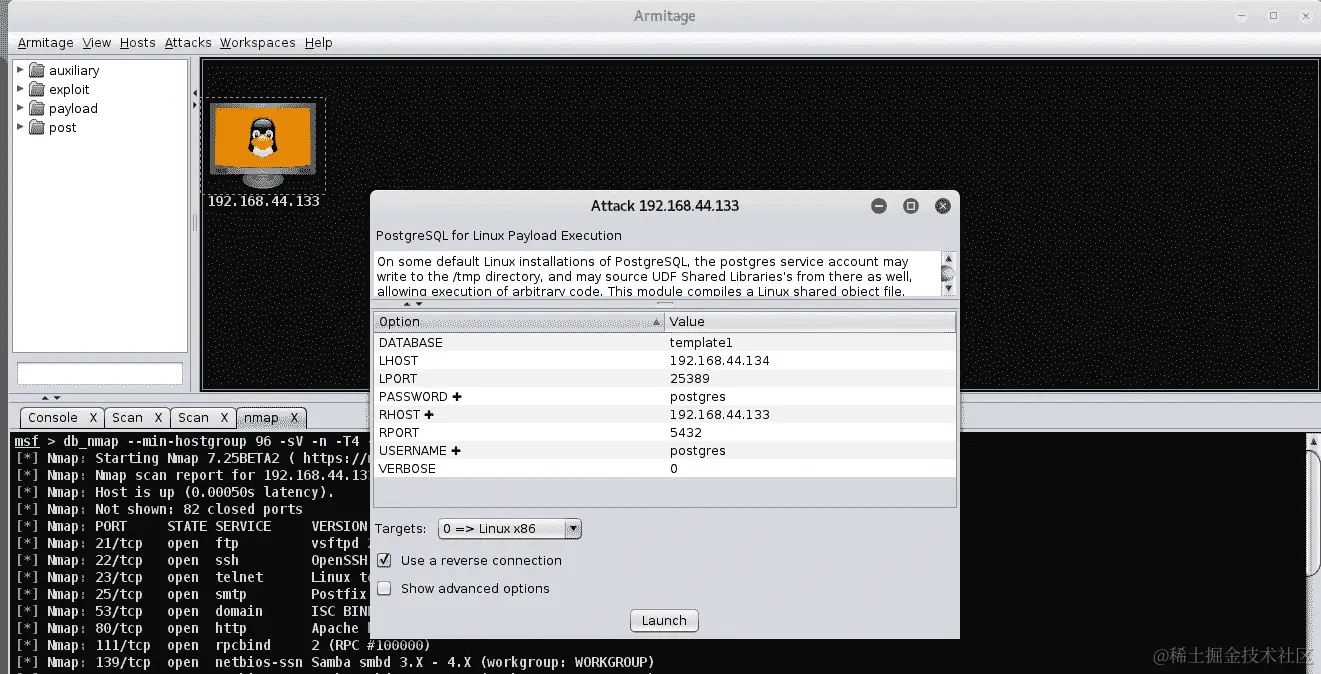This screenshot has height=674, width=1321.
Task: Enable Show advanced options checkbox
Action: coord(384,589)
